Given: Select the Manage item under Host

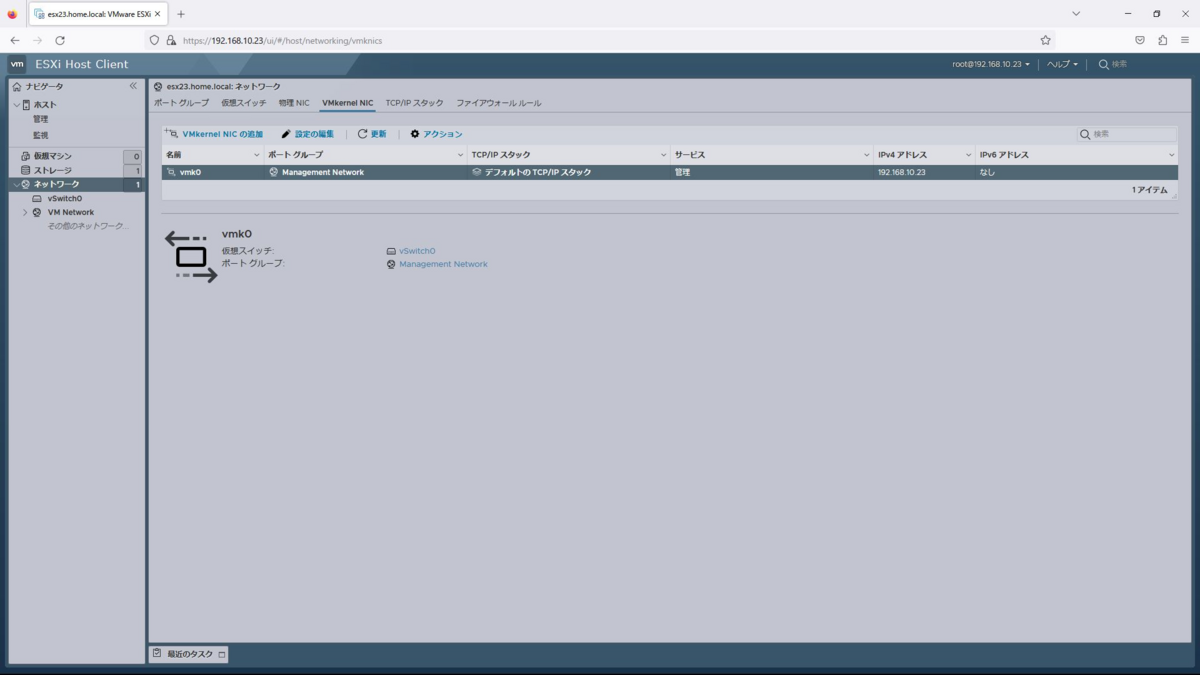Looking at the screenshot, I should coord(40,119).
